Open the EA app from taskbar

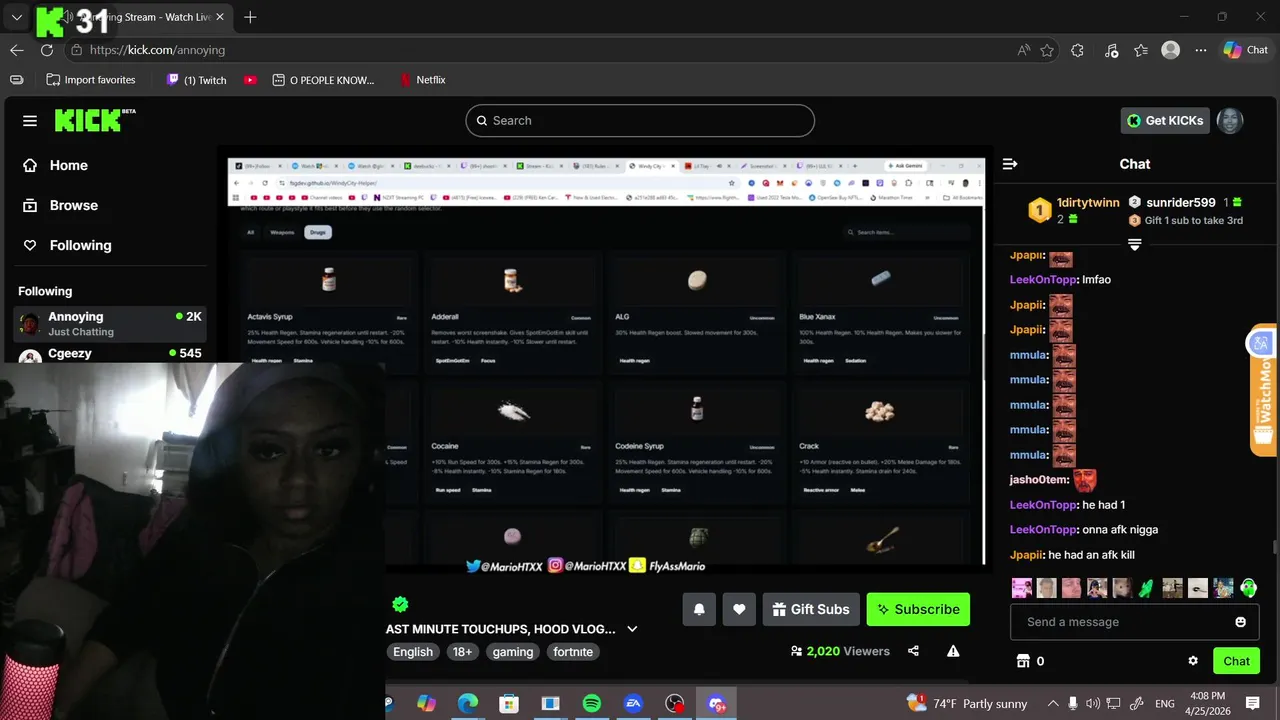(633, 704)
